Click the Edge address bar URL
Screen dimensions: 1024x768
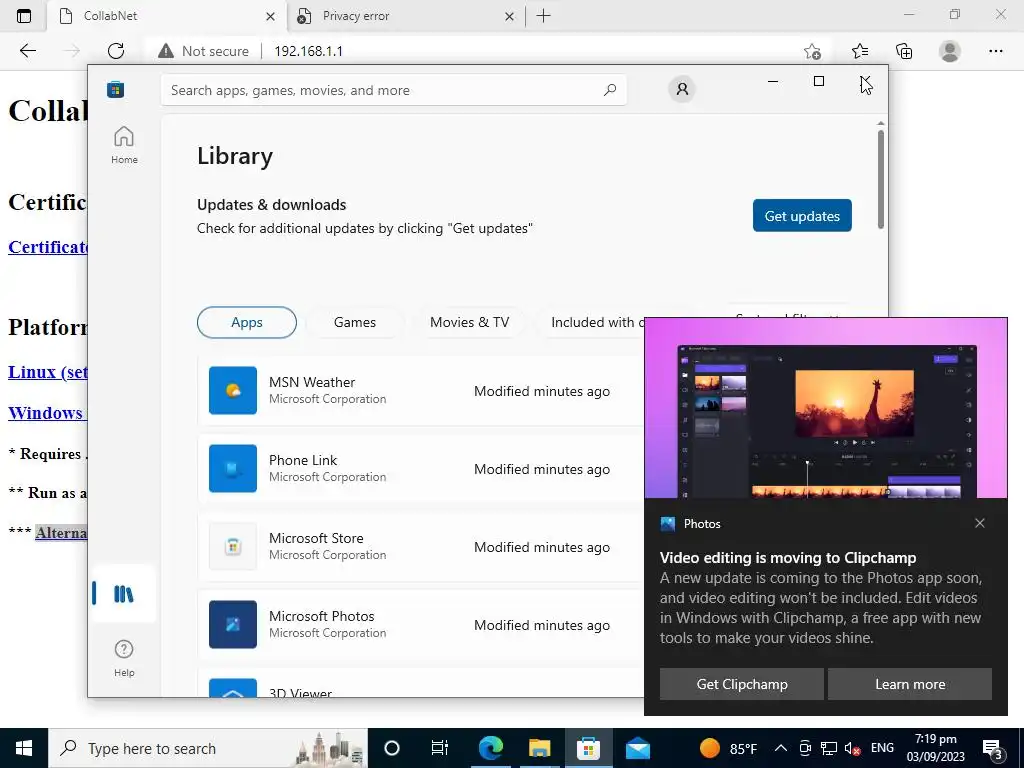point(308,51)
